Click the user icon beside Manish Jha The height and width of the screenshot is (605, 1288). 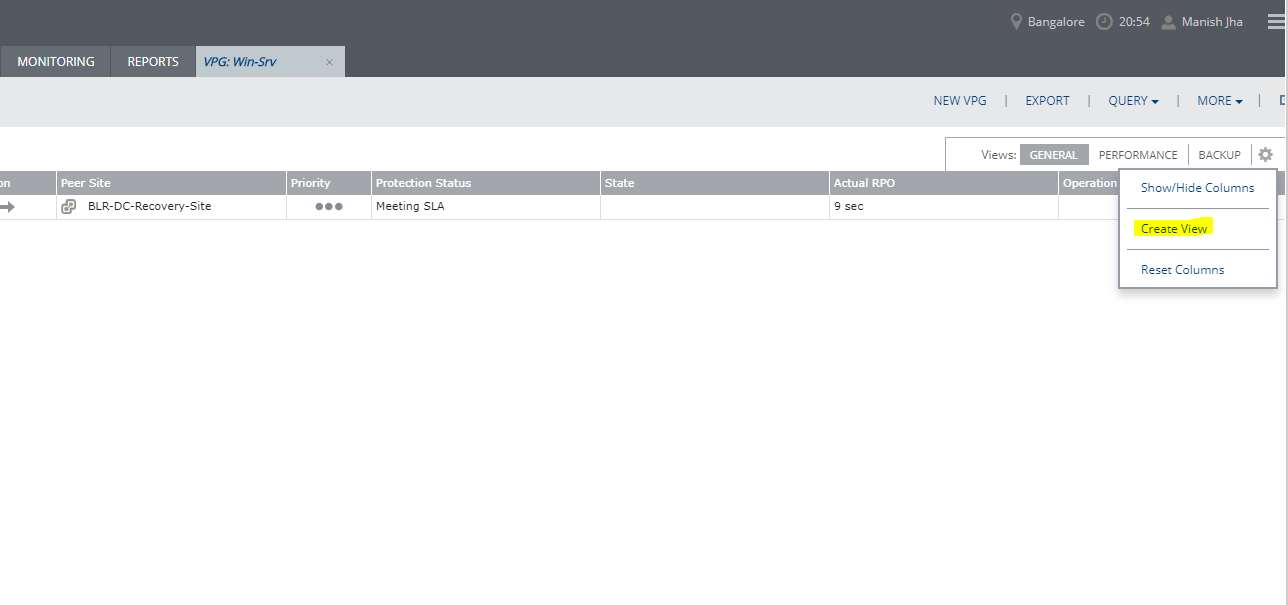(1168, 22)
